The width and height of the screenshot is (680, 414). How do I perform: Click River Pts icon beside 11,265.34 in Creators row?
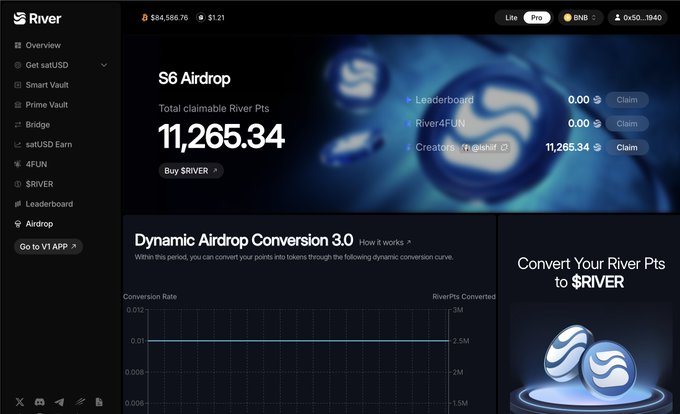[x=597, y=148]
